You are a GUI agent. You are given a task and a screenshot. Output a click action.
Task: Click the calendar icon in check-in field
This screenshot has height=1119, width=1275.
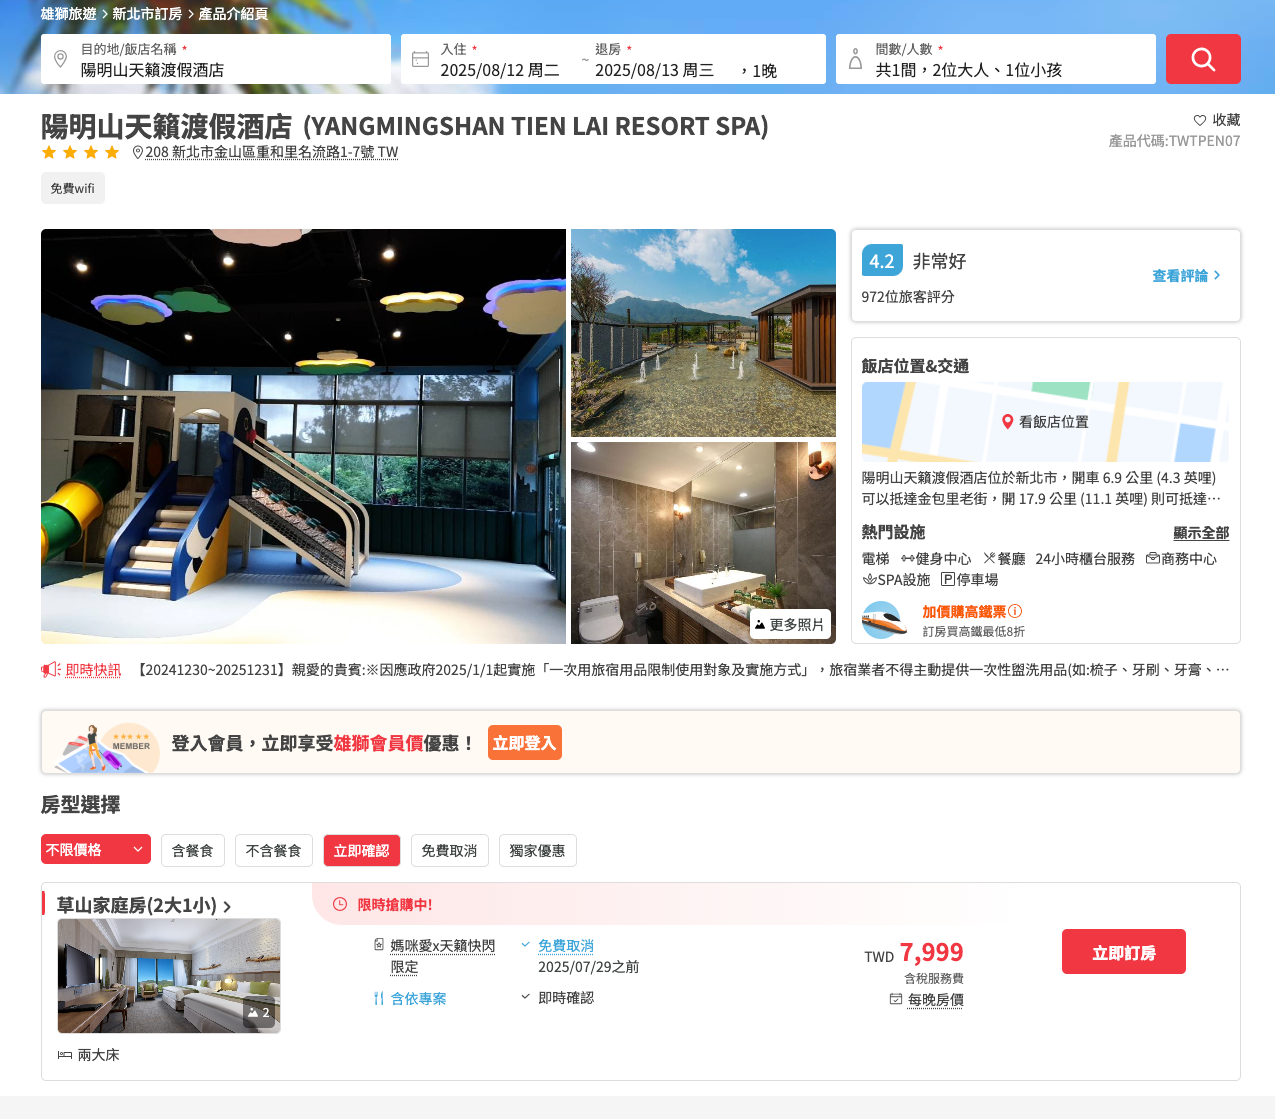click(420, 60)
